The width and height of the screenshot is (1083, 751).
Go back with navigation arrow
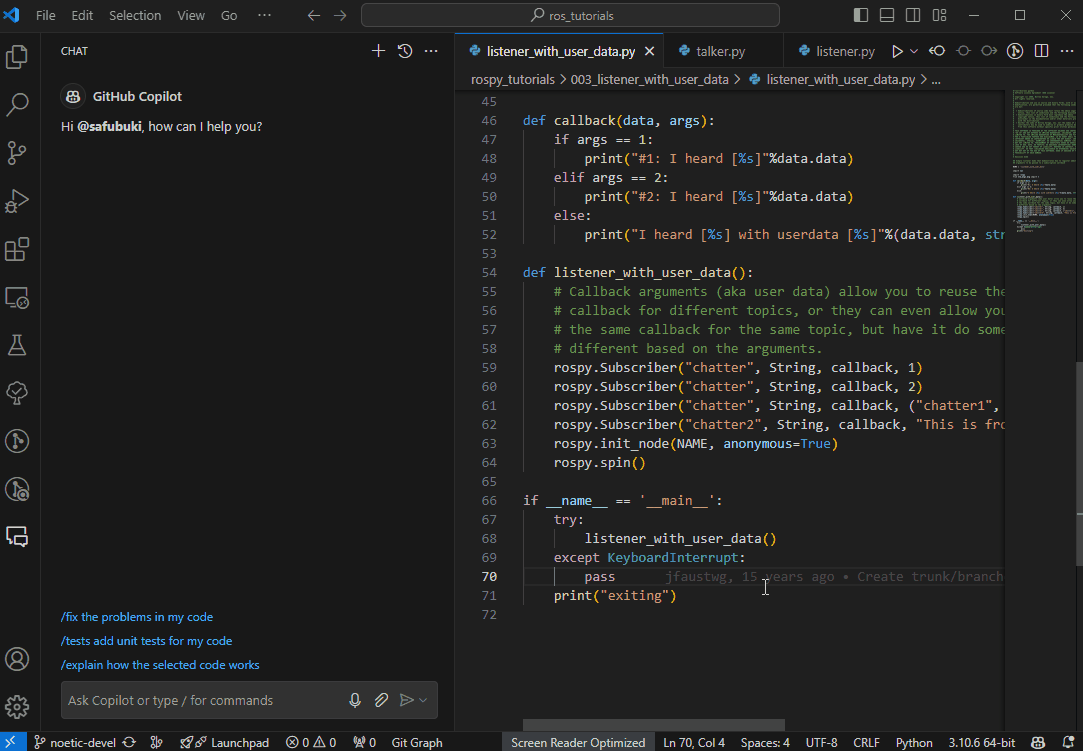[314, 15]
